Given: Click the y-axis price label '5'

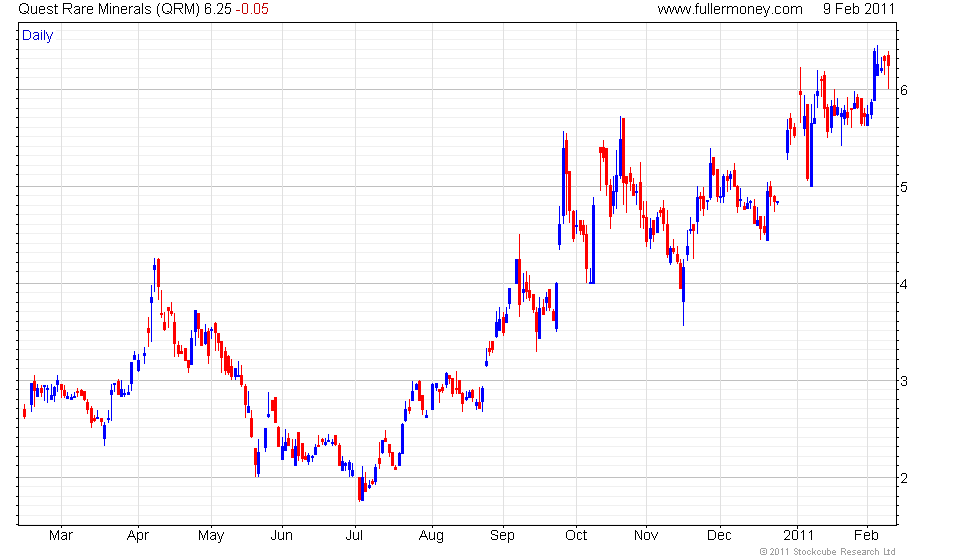Looking at the screenshot, I should (904, 188).
